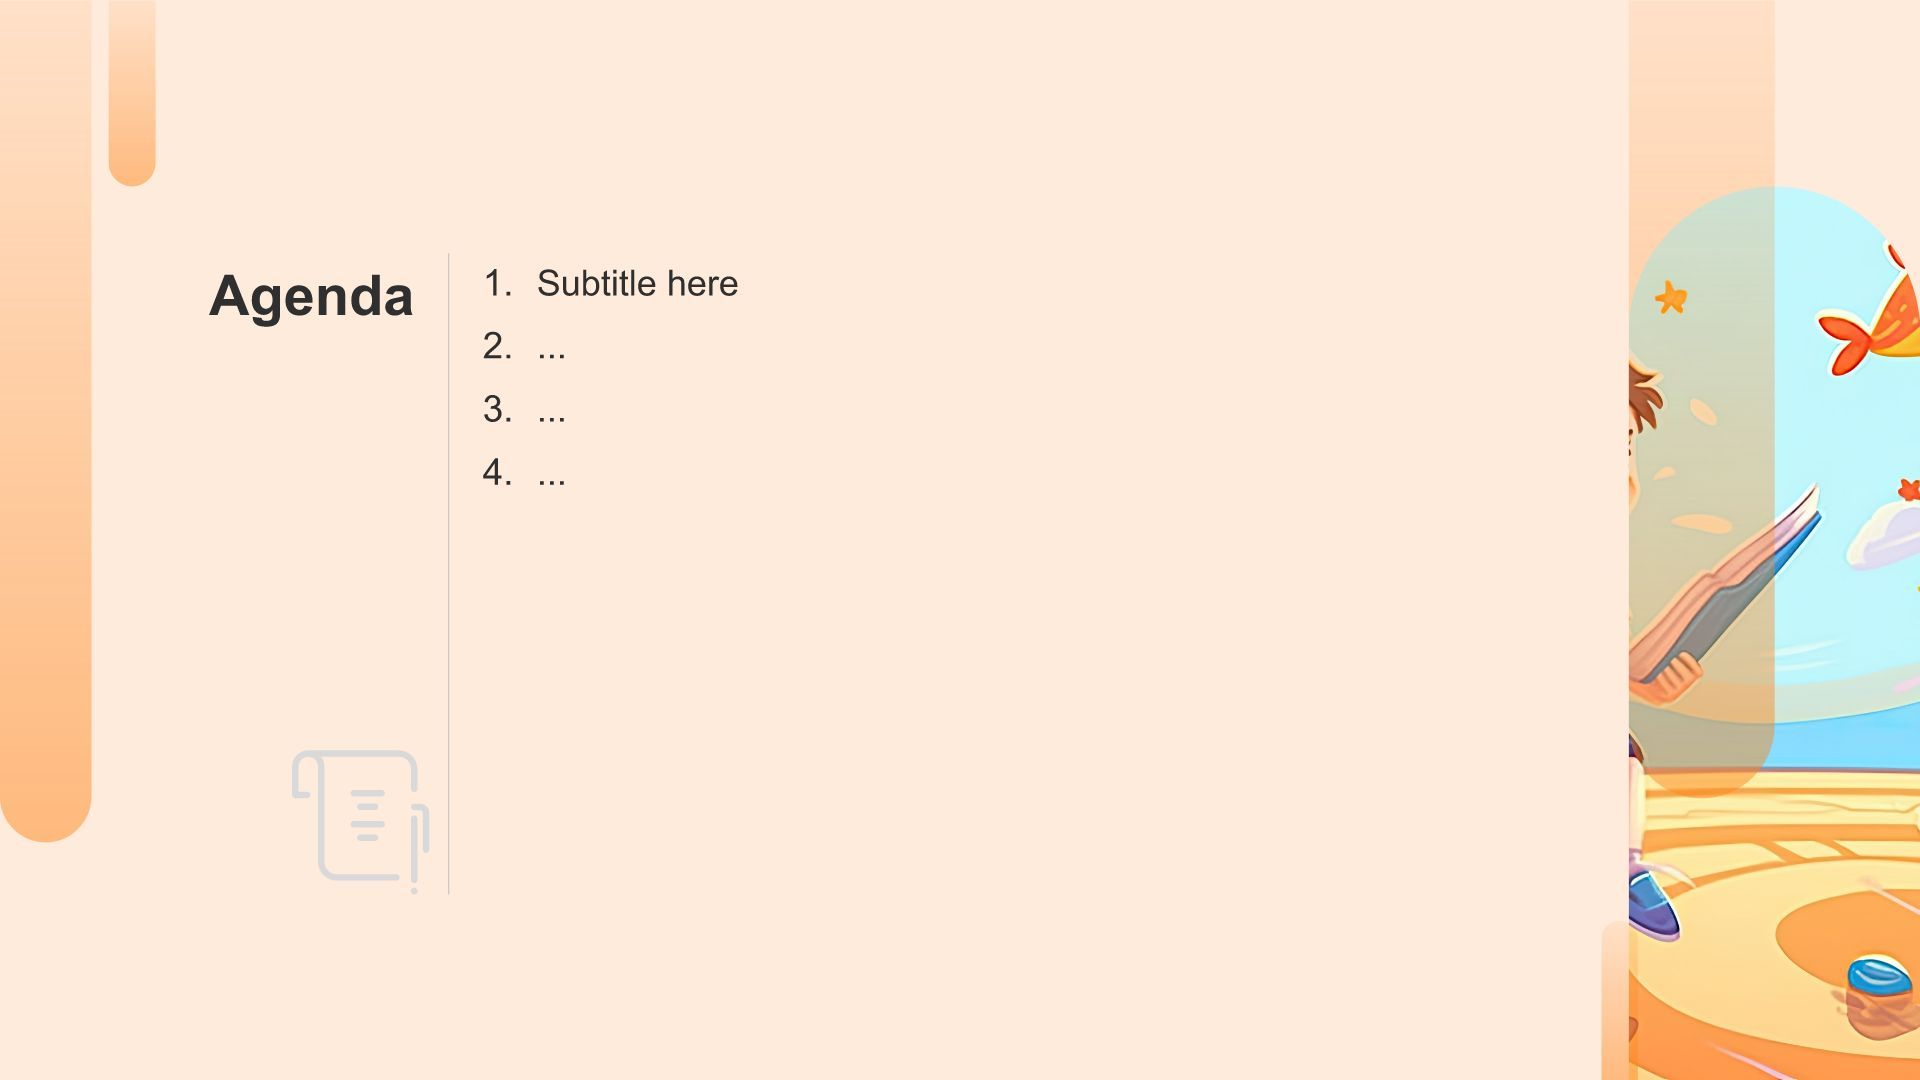
Task: Click the boy's brown hair in the illustration
Action: point(1645,395)
